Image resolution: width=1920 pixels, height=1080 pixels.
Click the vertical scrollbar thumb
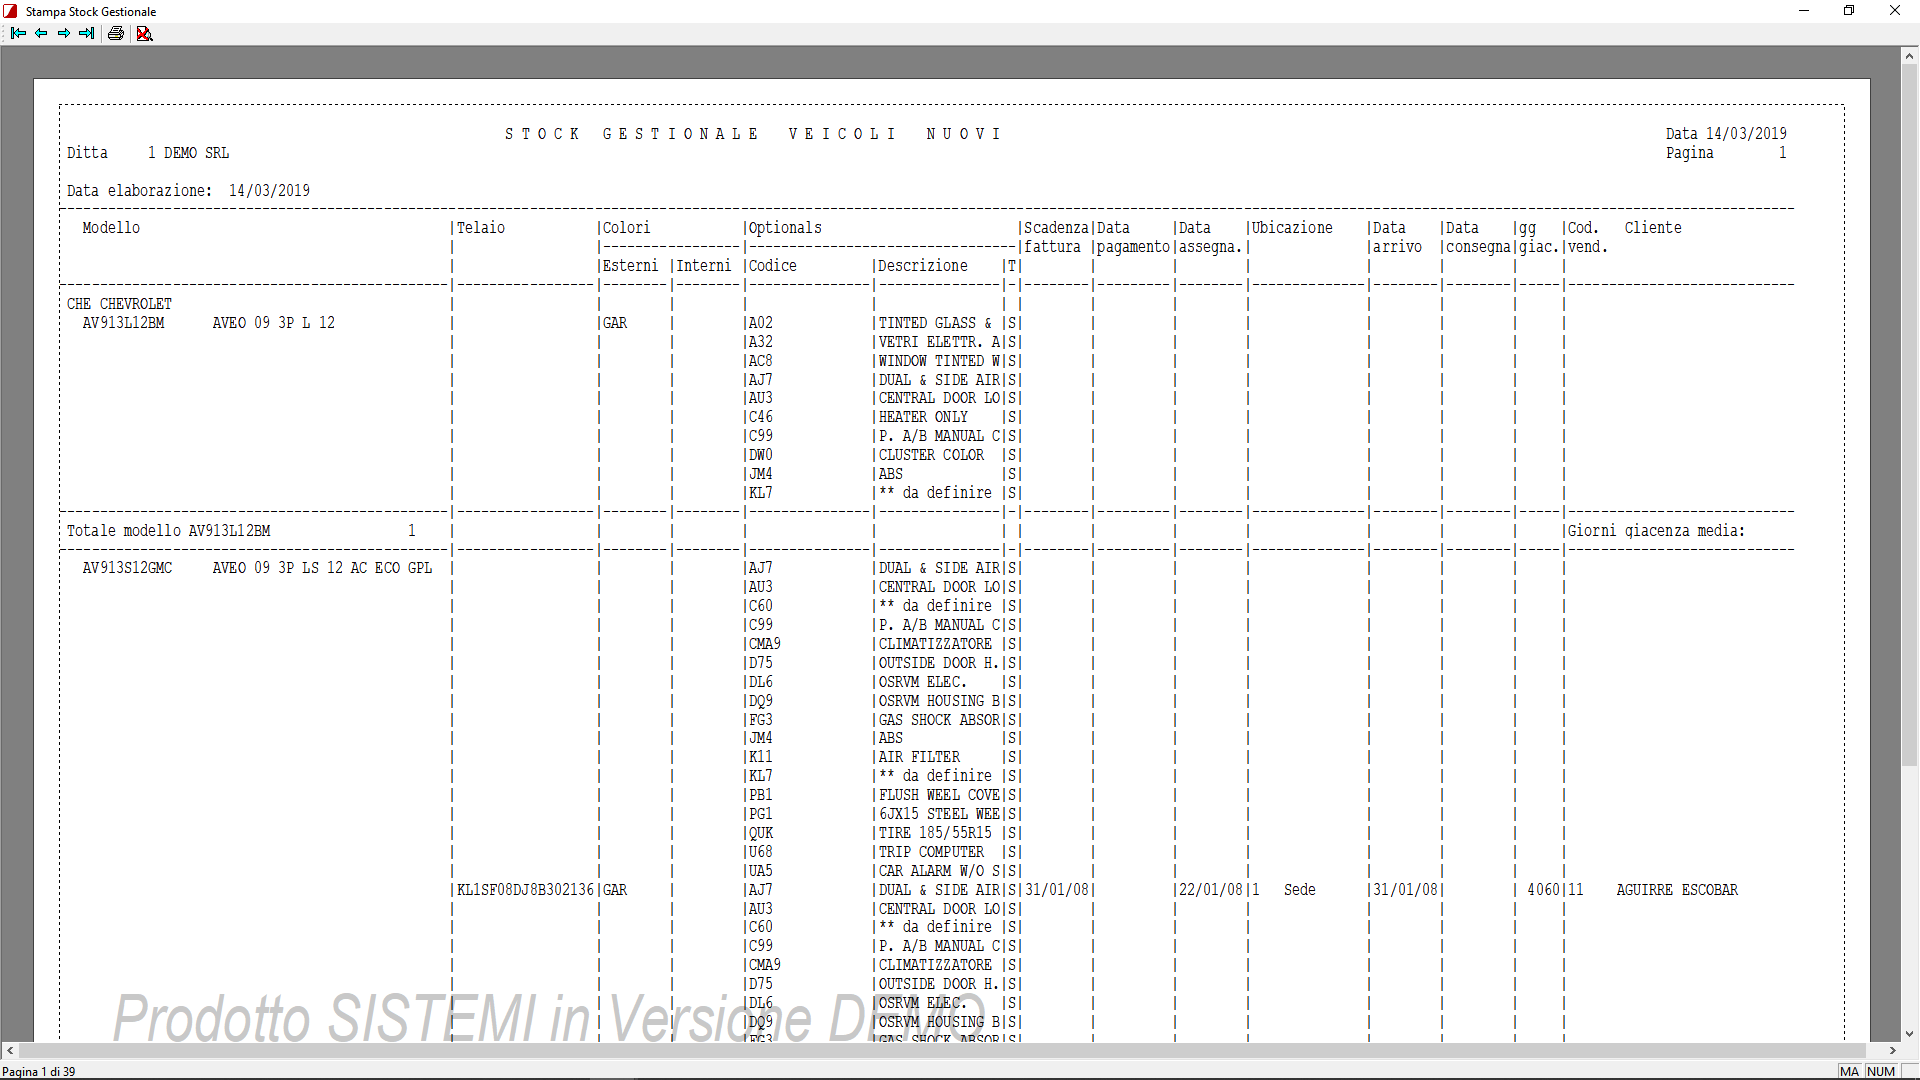point(1909,415)
